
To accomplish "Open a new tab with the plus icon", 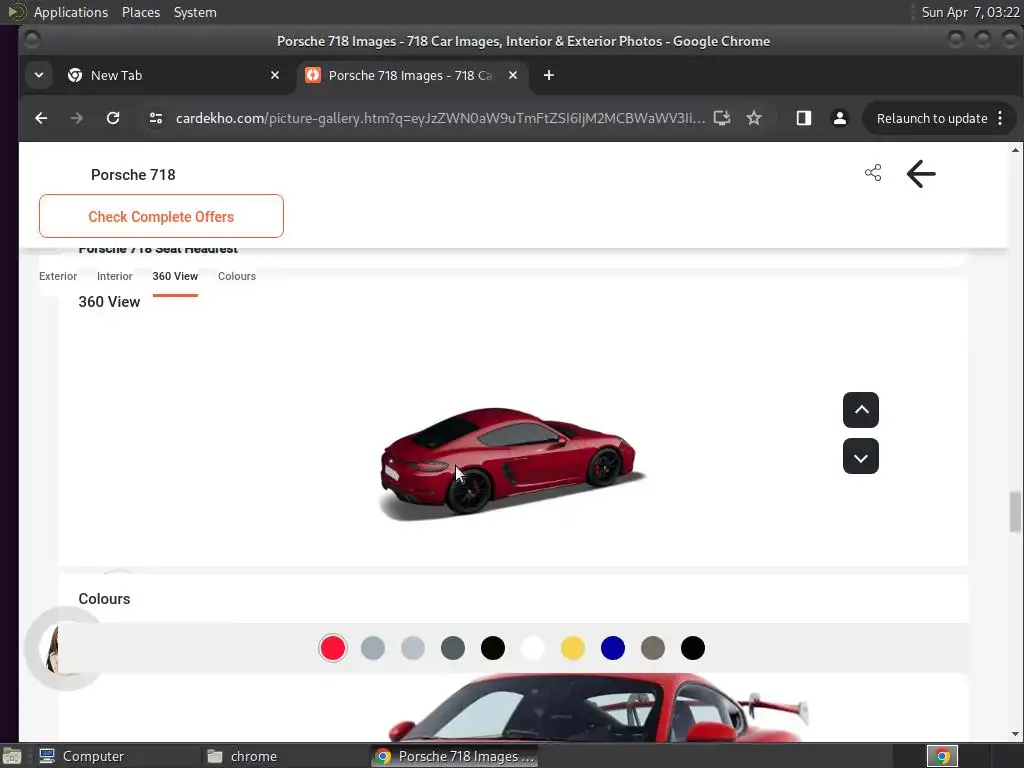I will pyautogui.click(x=549, y=75).
